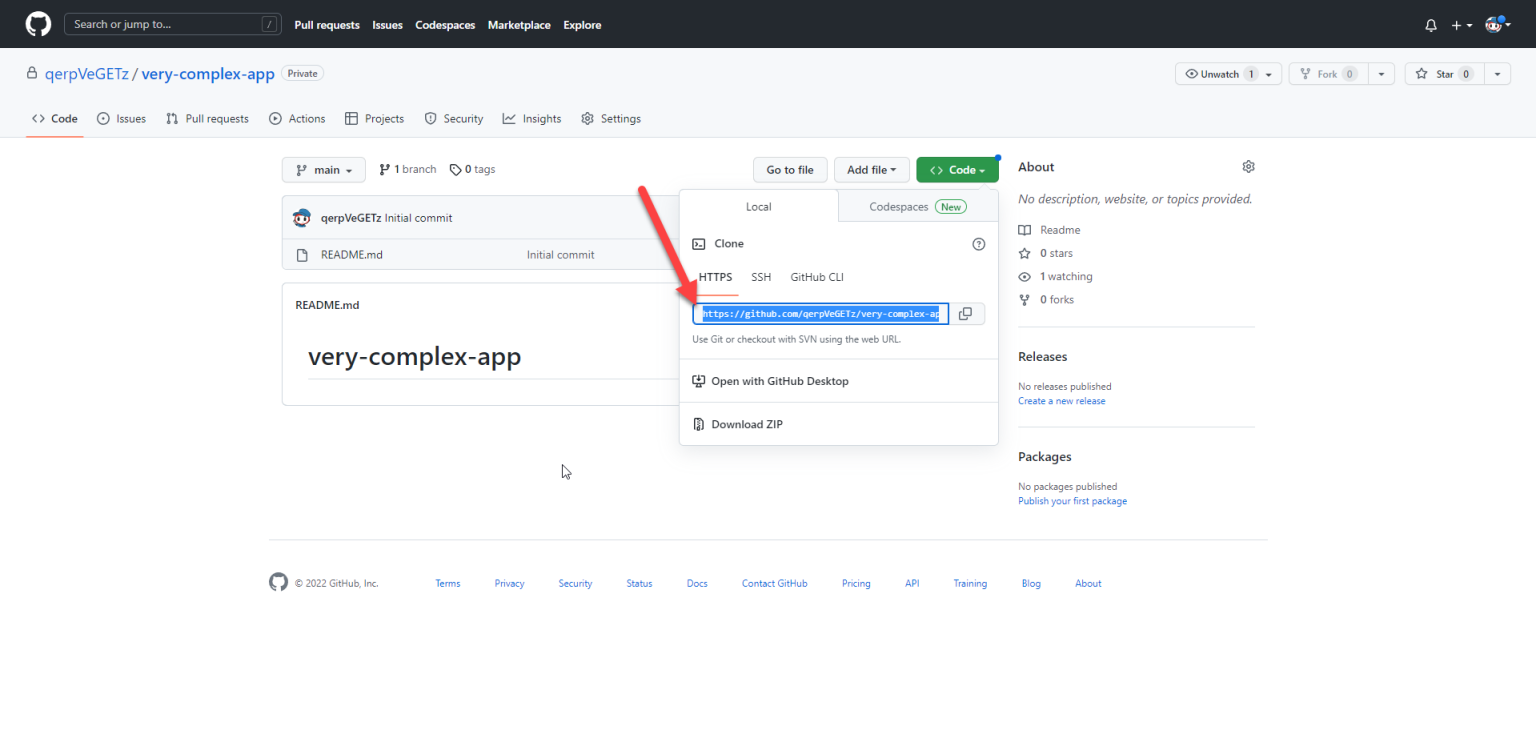This screenshot has height=750, width=1536.
Task: Open the footer Privacy link
Action: coord(510,583)
